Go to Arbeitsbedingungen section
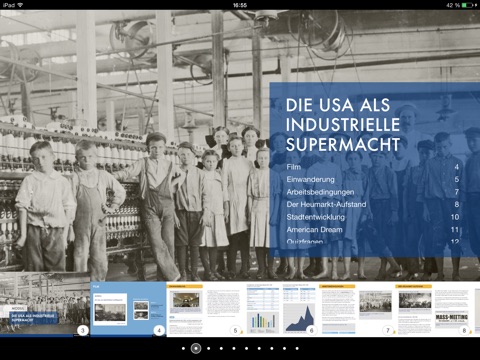The height and width of the screenshot is (360, 480). (320, 192)
